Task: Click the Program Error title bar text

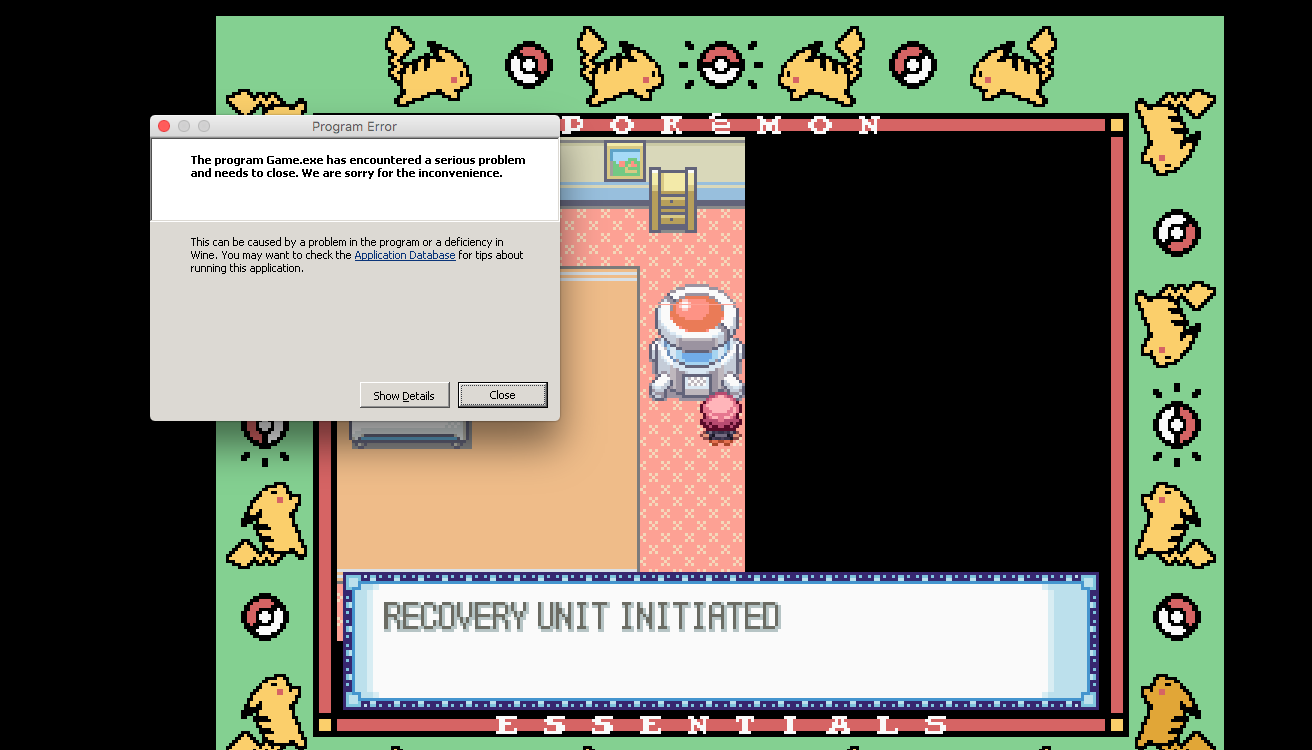Action: [x=354, y=127]
